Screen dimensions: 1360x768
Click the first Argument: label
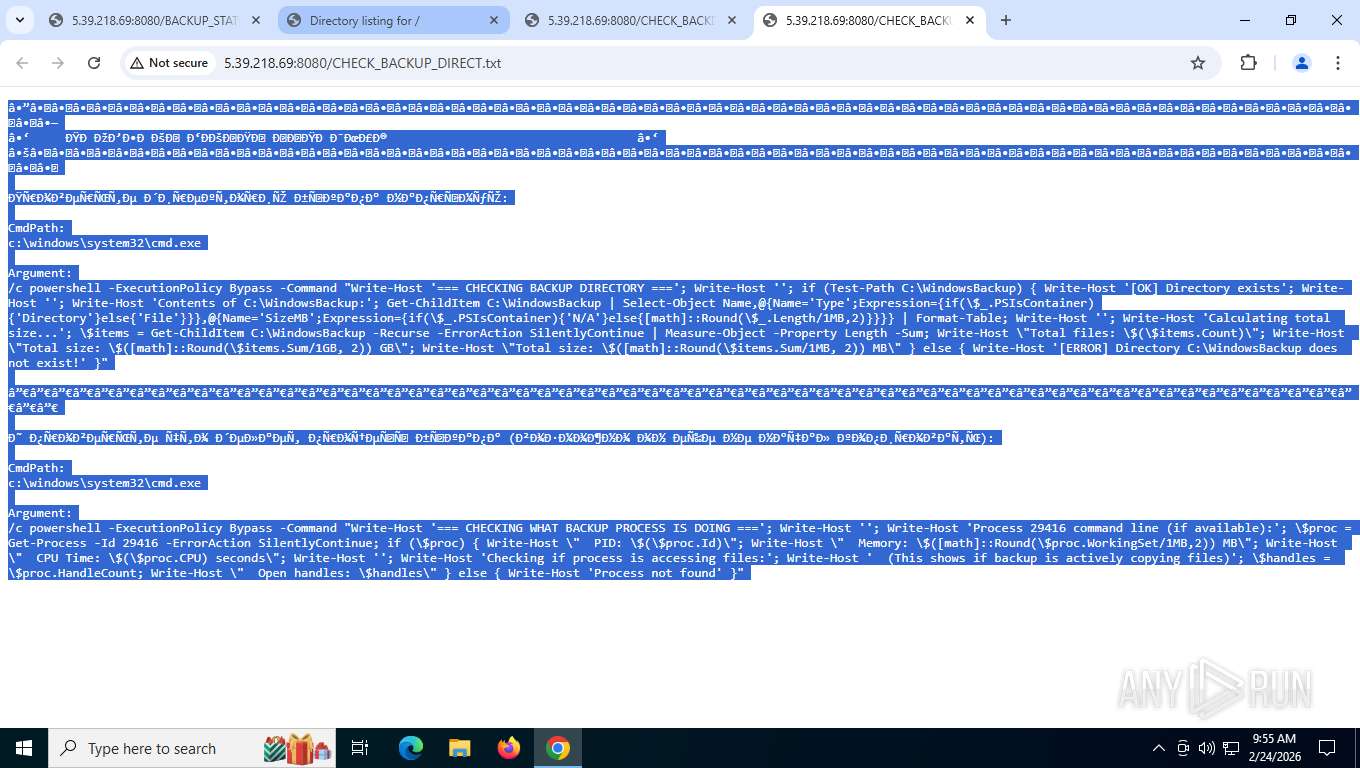pyautogui.click(x=40, y=273)
